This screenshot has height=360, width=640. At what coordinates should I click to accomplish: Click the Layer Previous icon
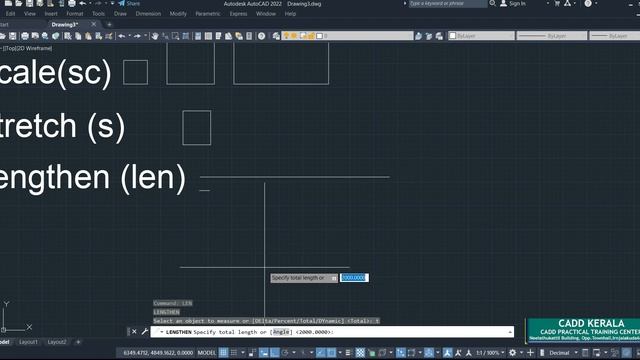429,36
